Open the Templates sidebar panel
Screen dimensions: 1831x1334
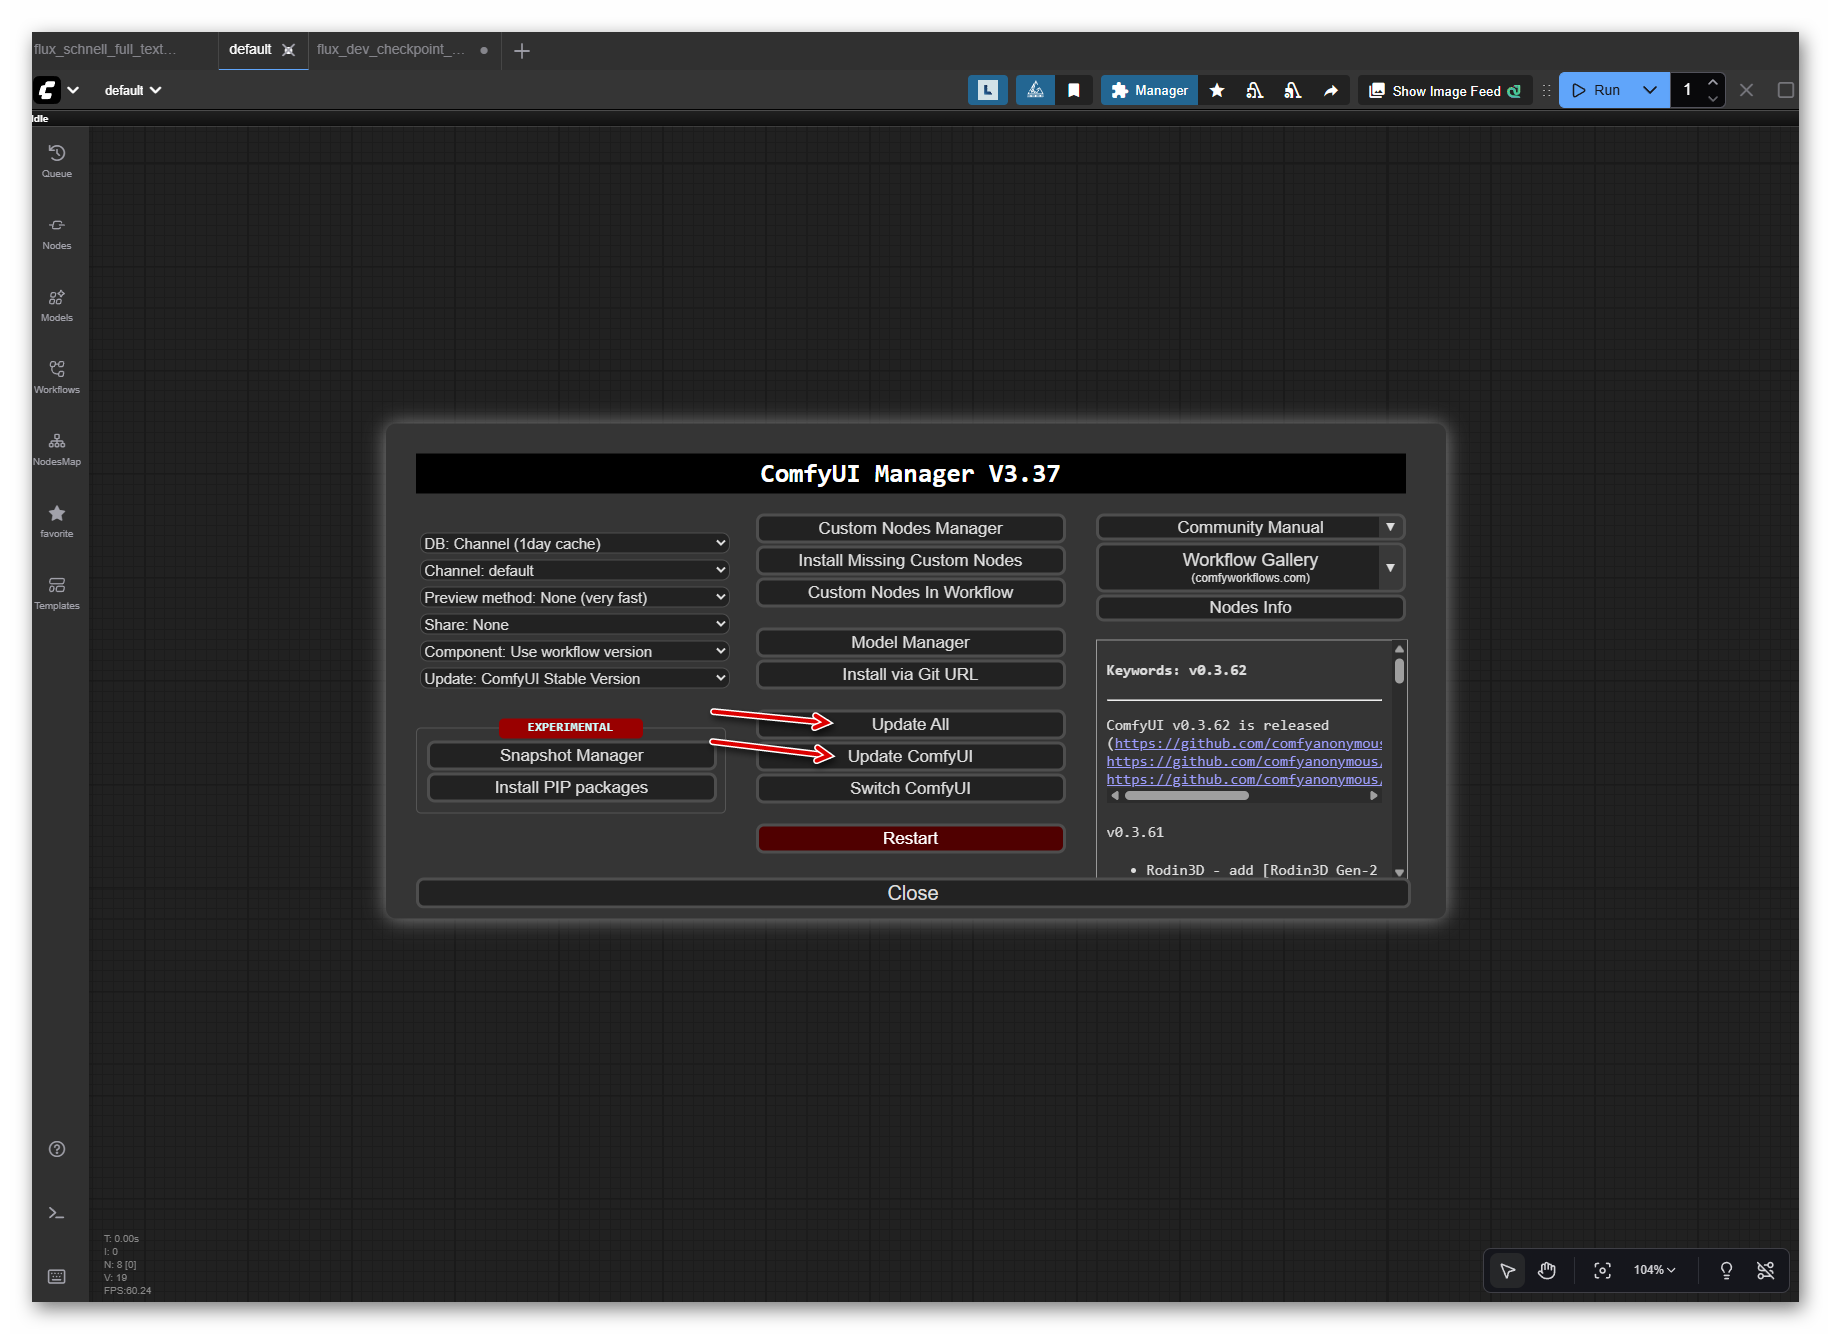click(x=56, y=592)
